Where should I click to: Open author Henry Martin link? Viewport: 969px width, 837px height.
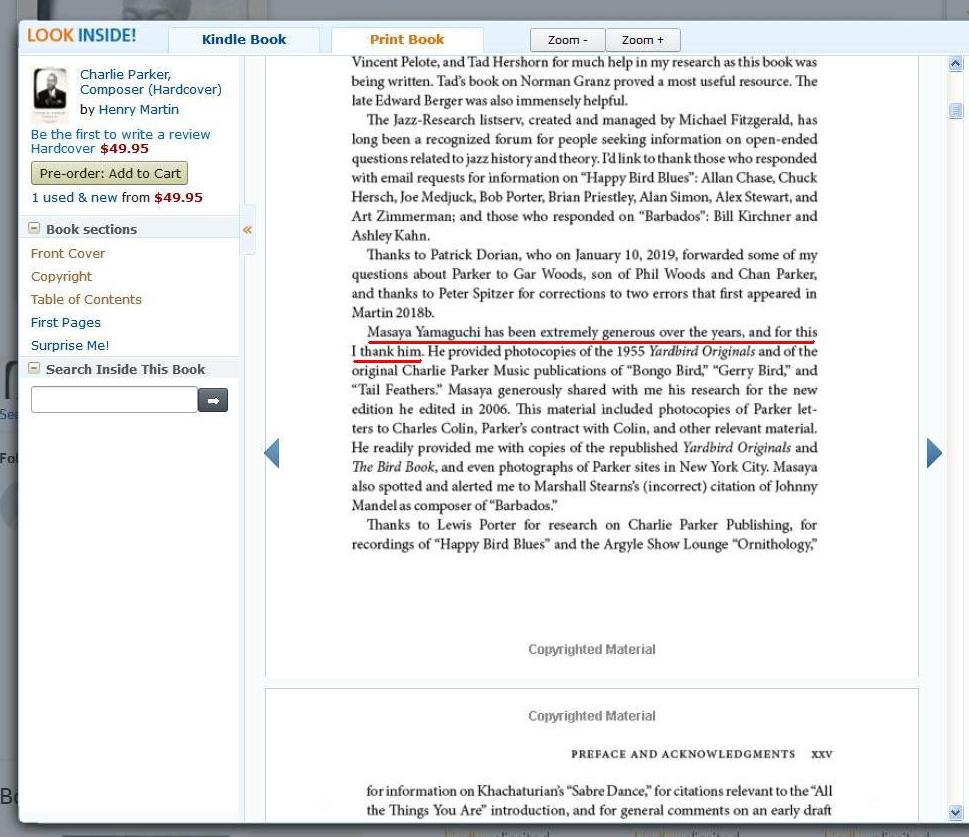138,109
